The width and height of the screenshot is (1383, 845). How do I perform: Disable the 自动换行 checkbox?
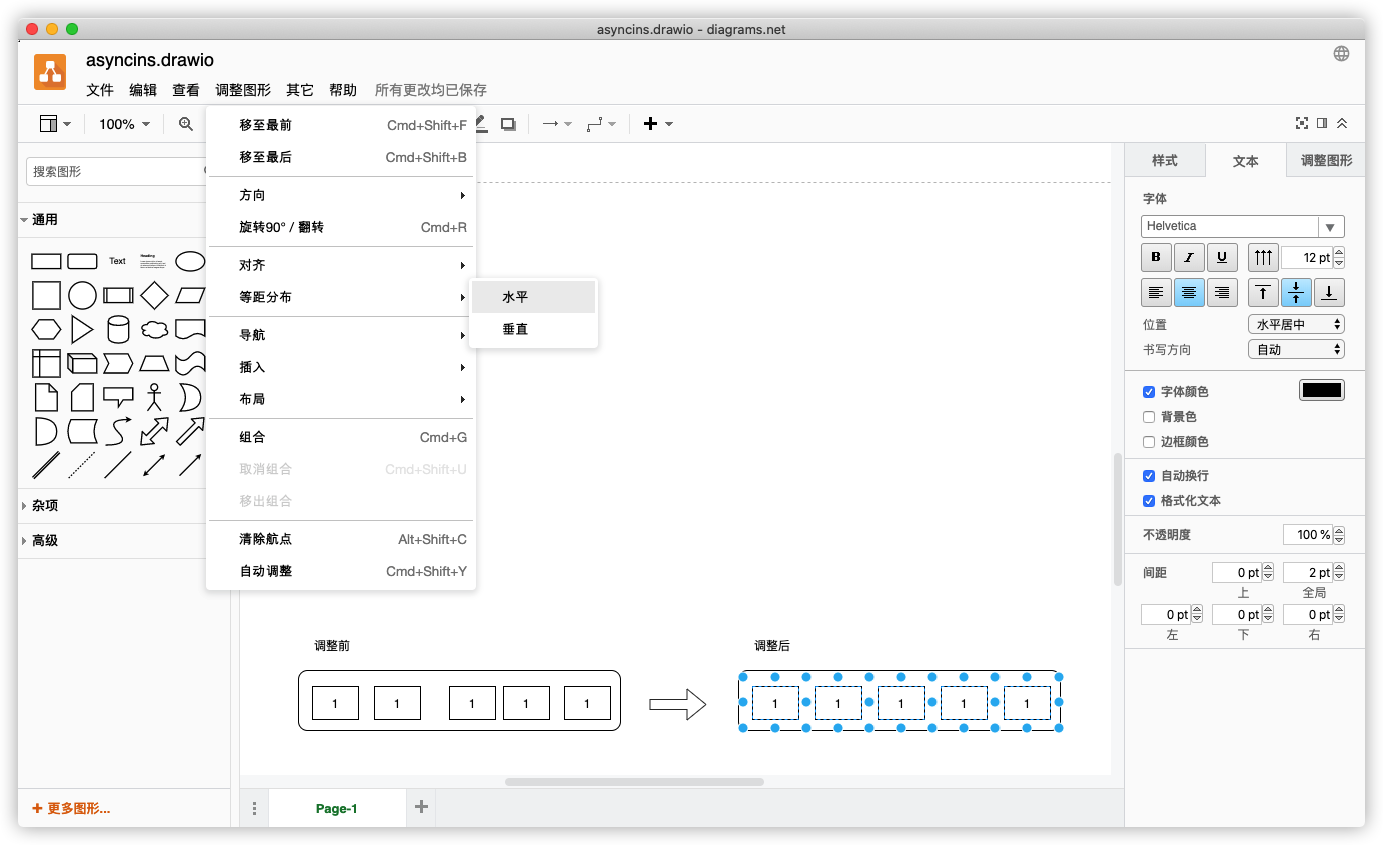click(x=1149, y=476)
